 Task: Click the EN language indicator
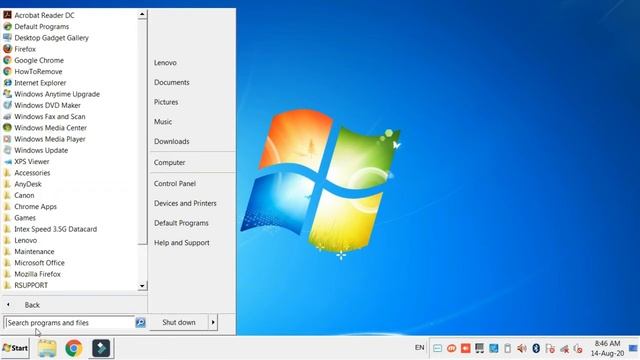419,348
